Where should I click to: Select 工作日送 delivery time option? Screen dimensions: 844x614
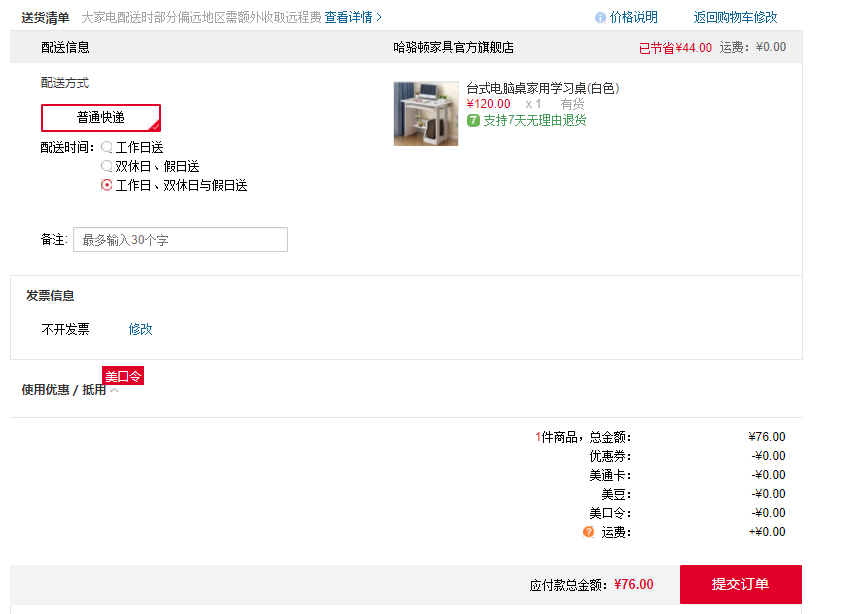pyautogui.click(x=107, y=147)
